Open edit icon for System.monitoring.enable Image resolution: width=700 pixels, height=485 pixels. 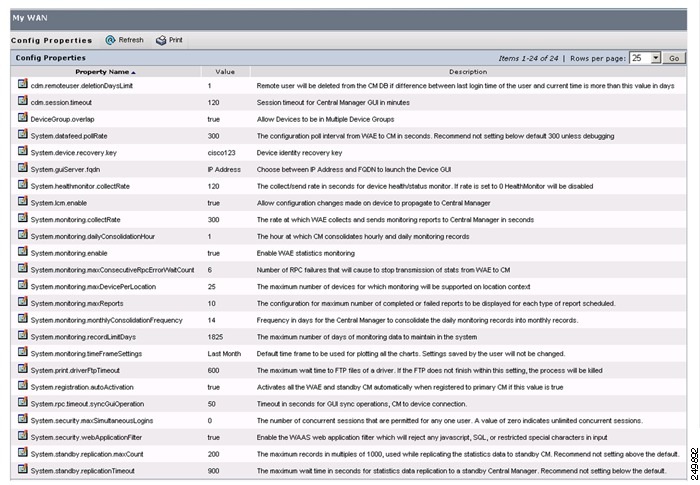click(x=23, y=251)
